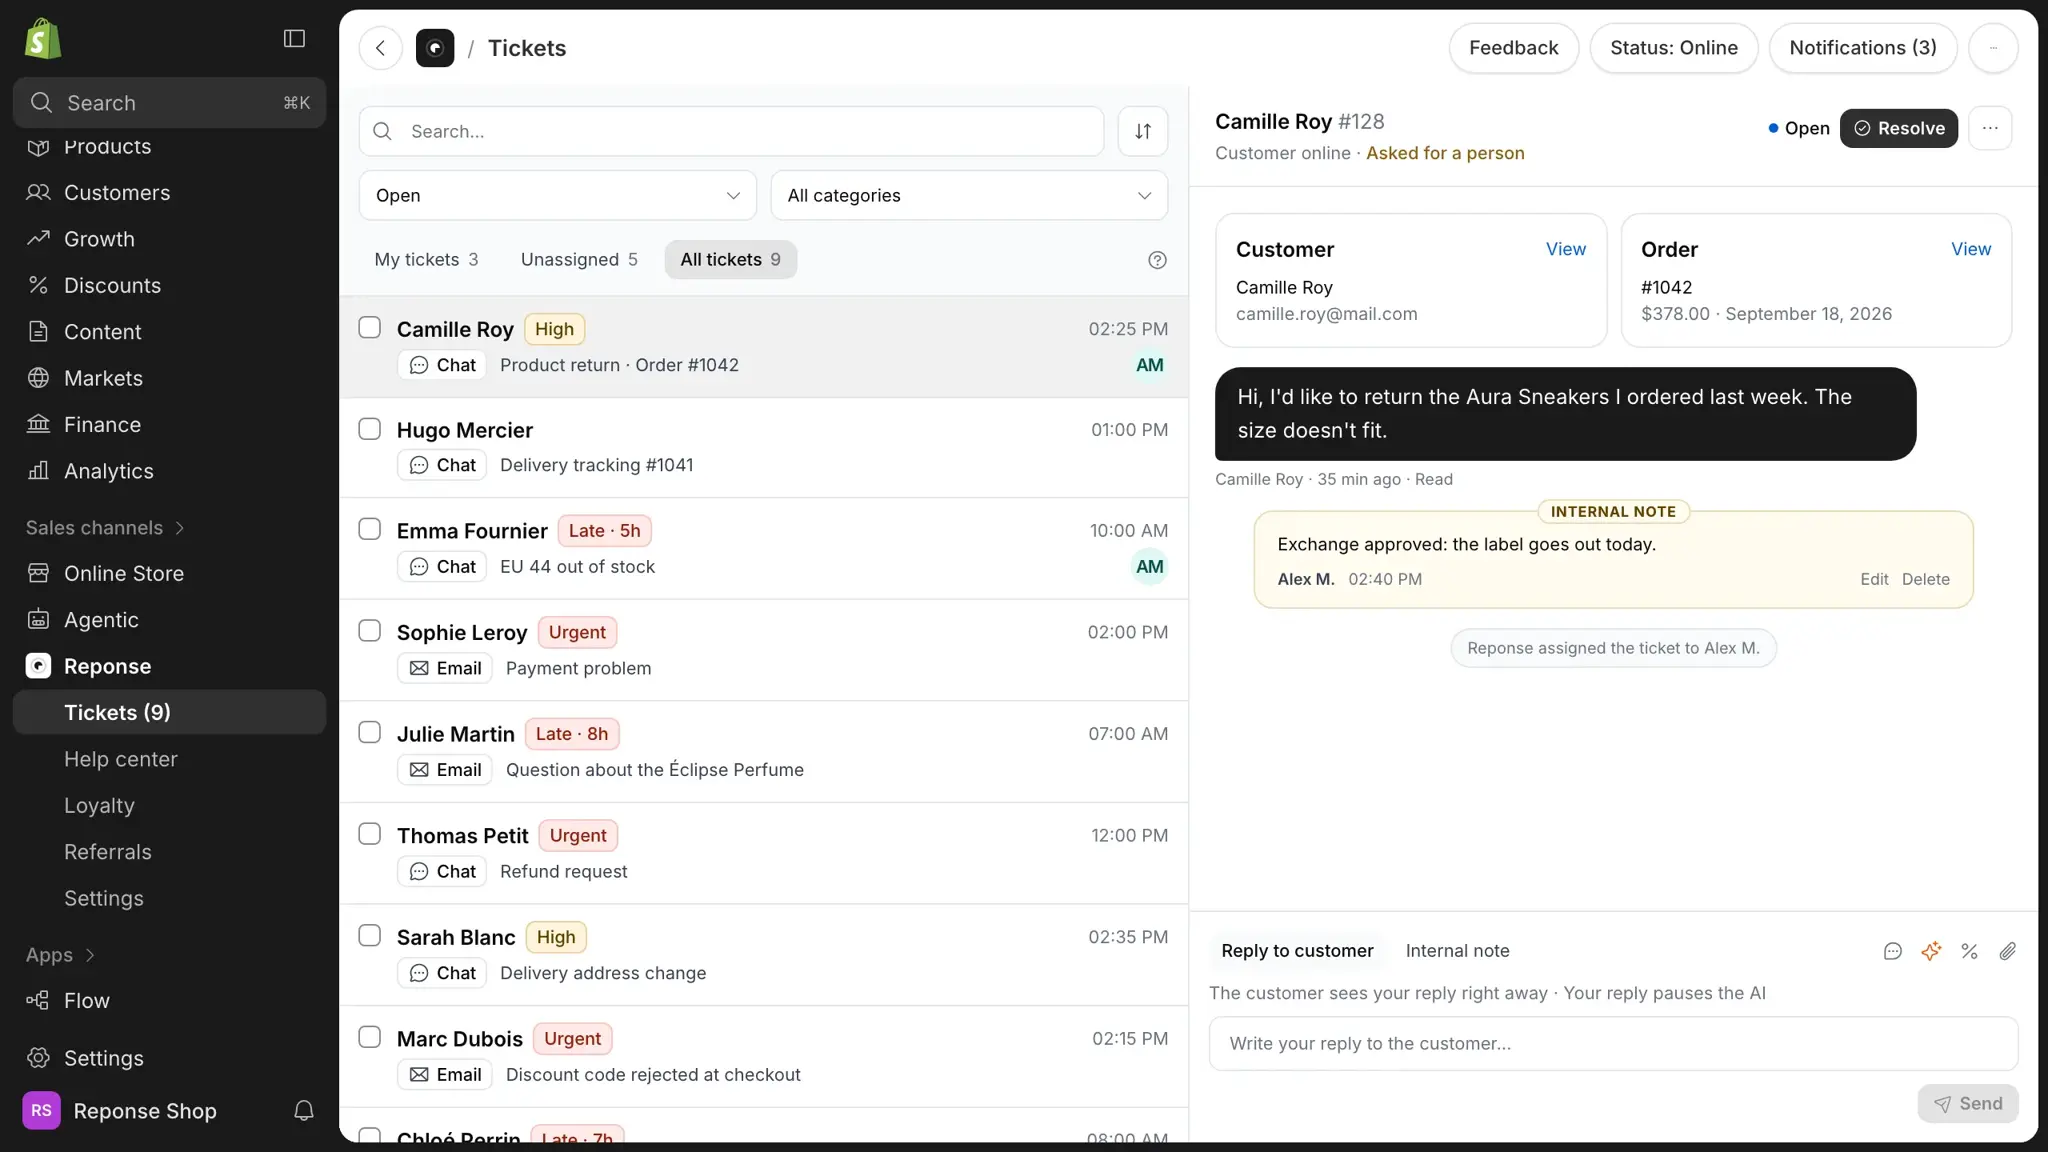Screen dimensions: 2048x1152
Task: Open Flow app in sidebar
Action: (x=169, y=1000)
